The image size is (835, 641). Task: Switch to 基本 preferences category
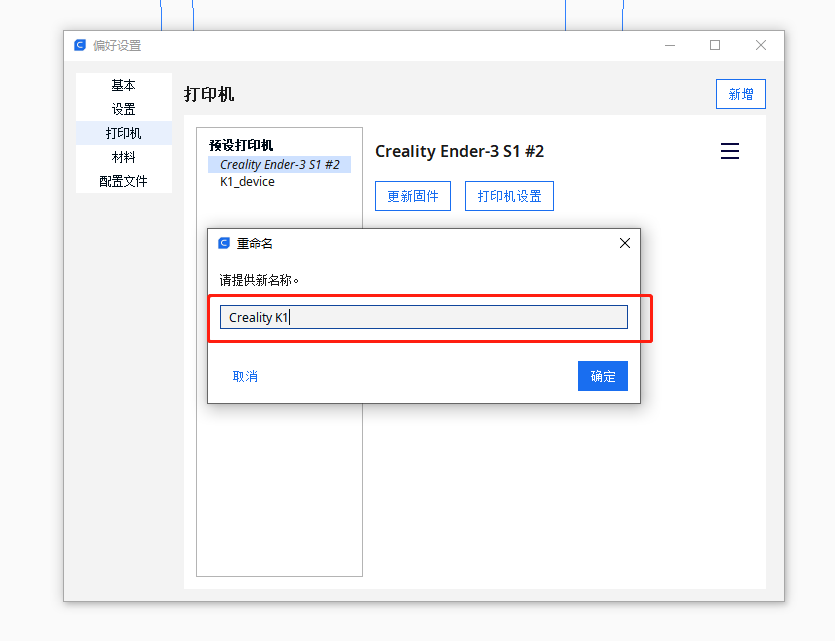(x=124, y=85)
